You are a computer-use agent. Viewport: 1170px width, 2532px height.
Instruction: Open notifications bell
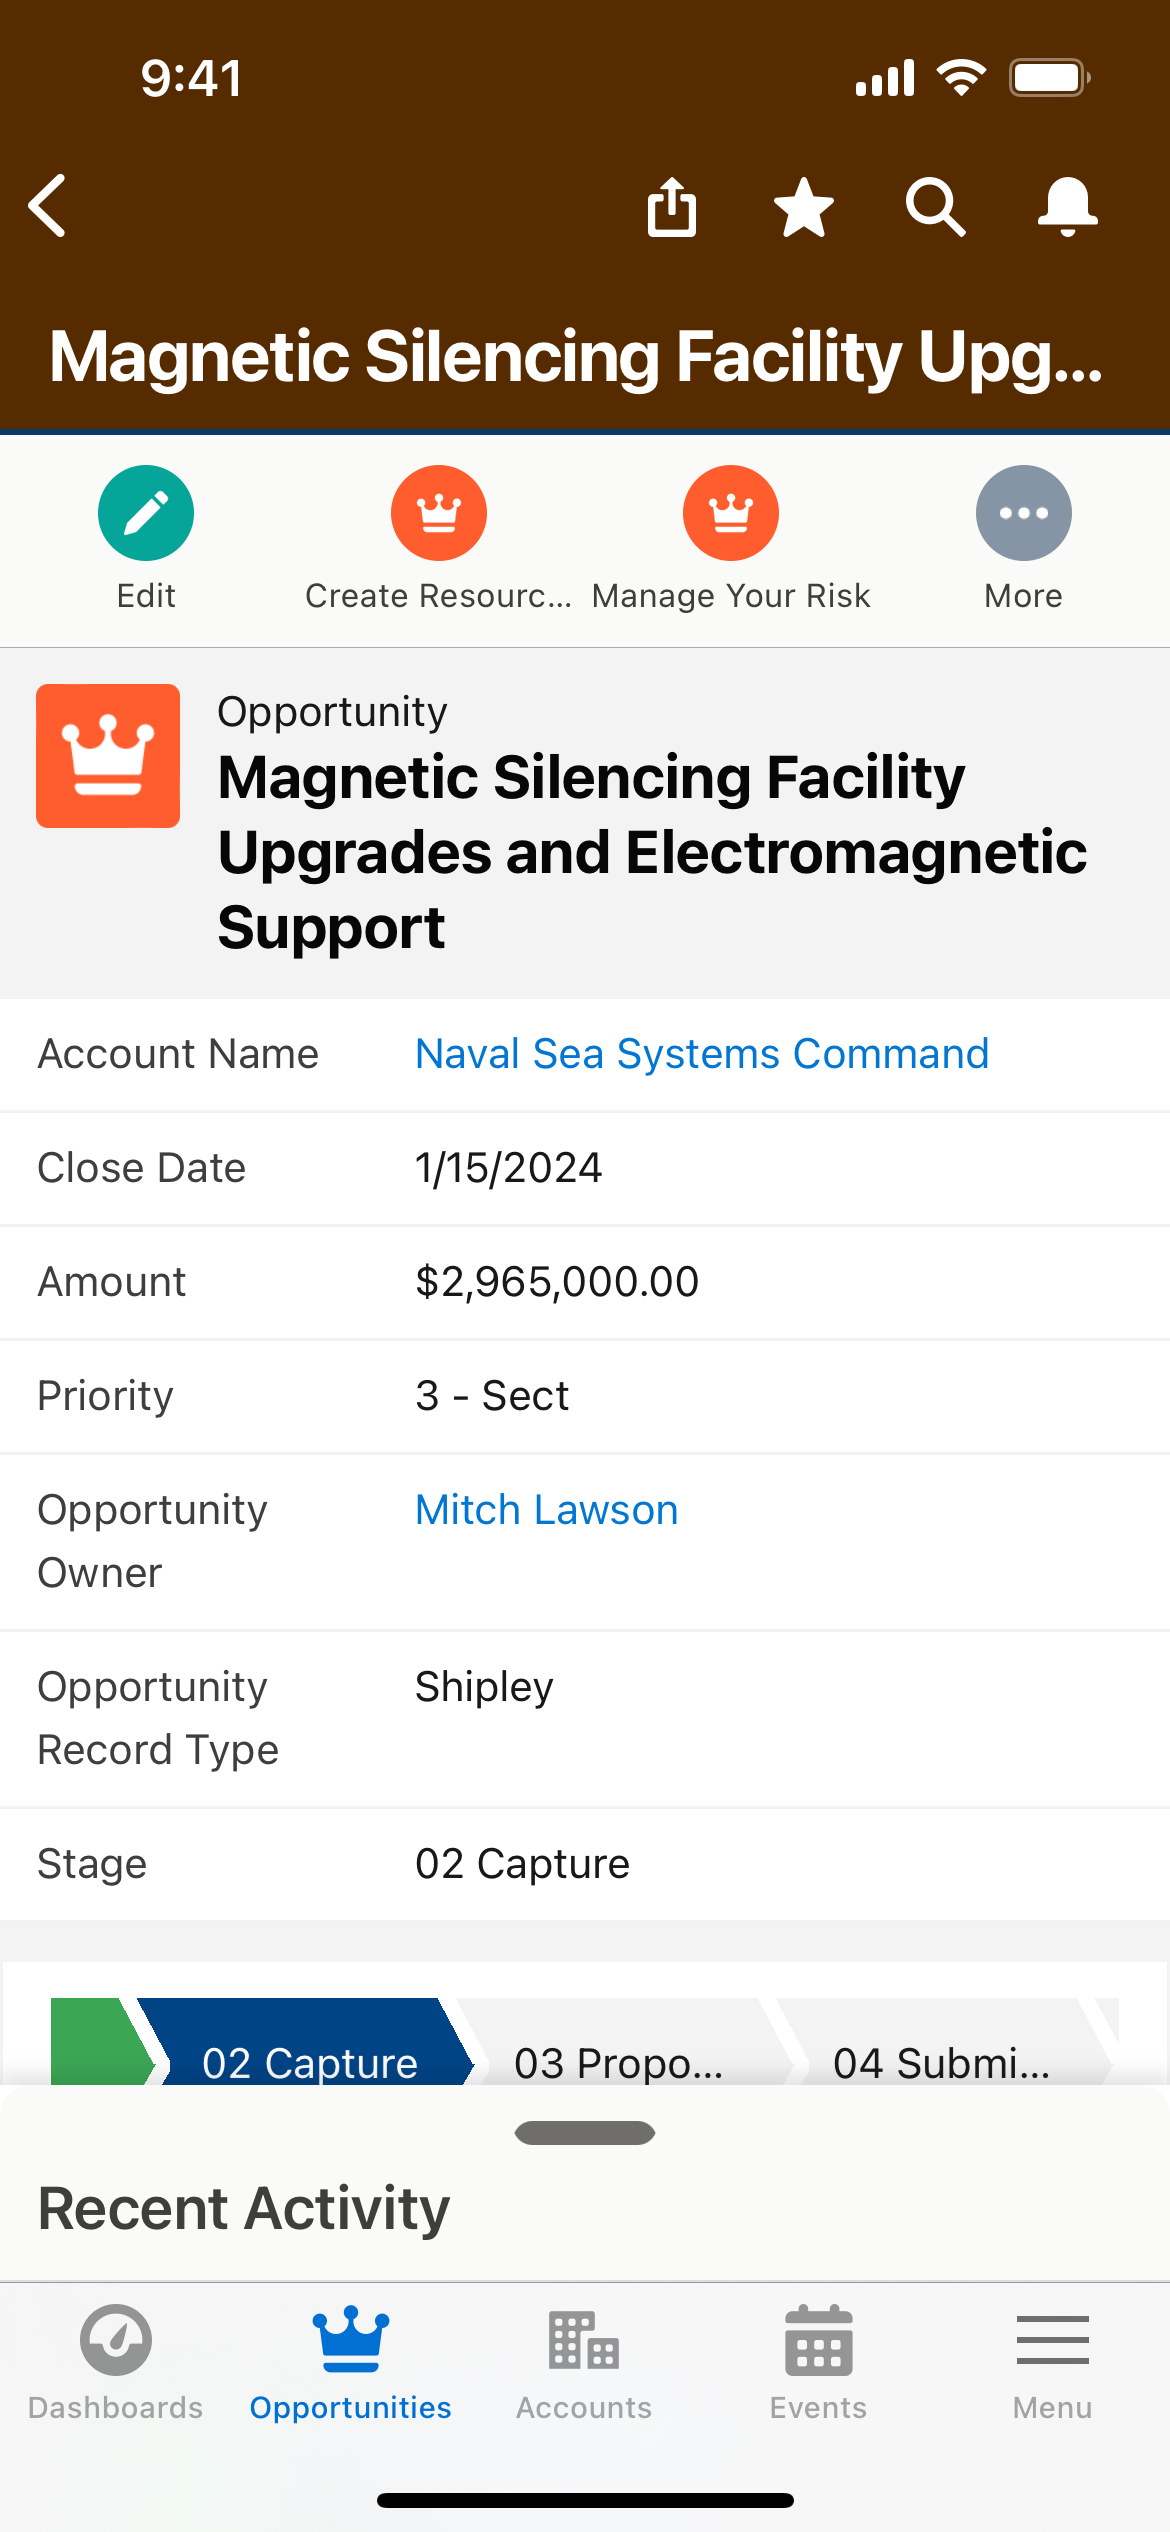click(x=1067, y=207)
